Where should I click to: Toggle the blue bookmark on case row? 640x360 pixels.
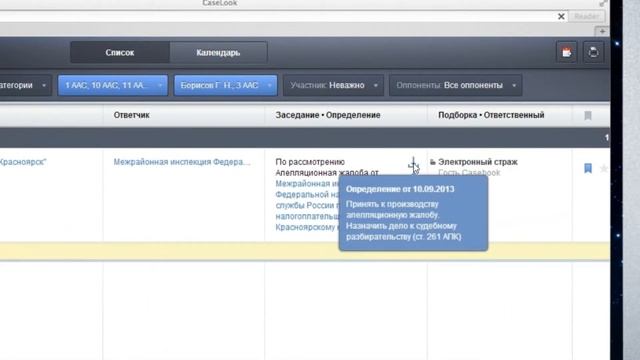click(x=588, y=168)
